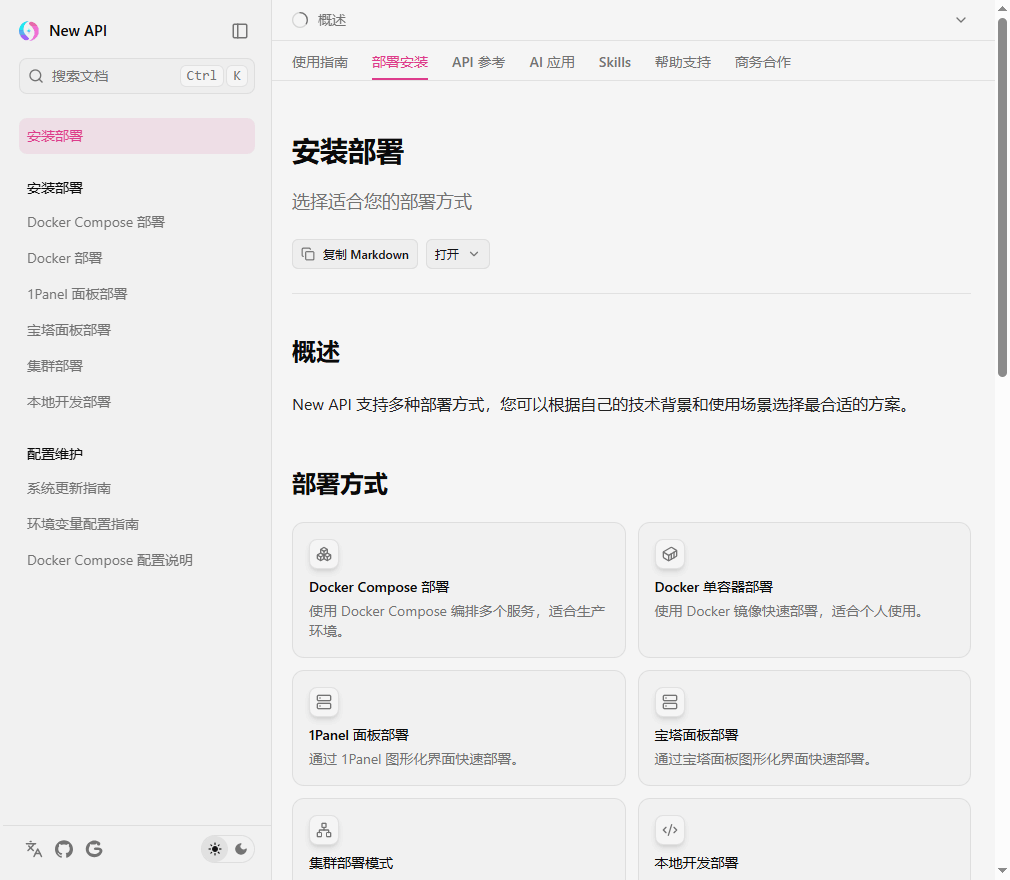The height and width of the screenshot is (880, 1010).
Task: Click the Docker Compose deployment card icon
Action: point(324,554)
